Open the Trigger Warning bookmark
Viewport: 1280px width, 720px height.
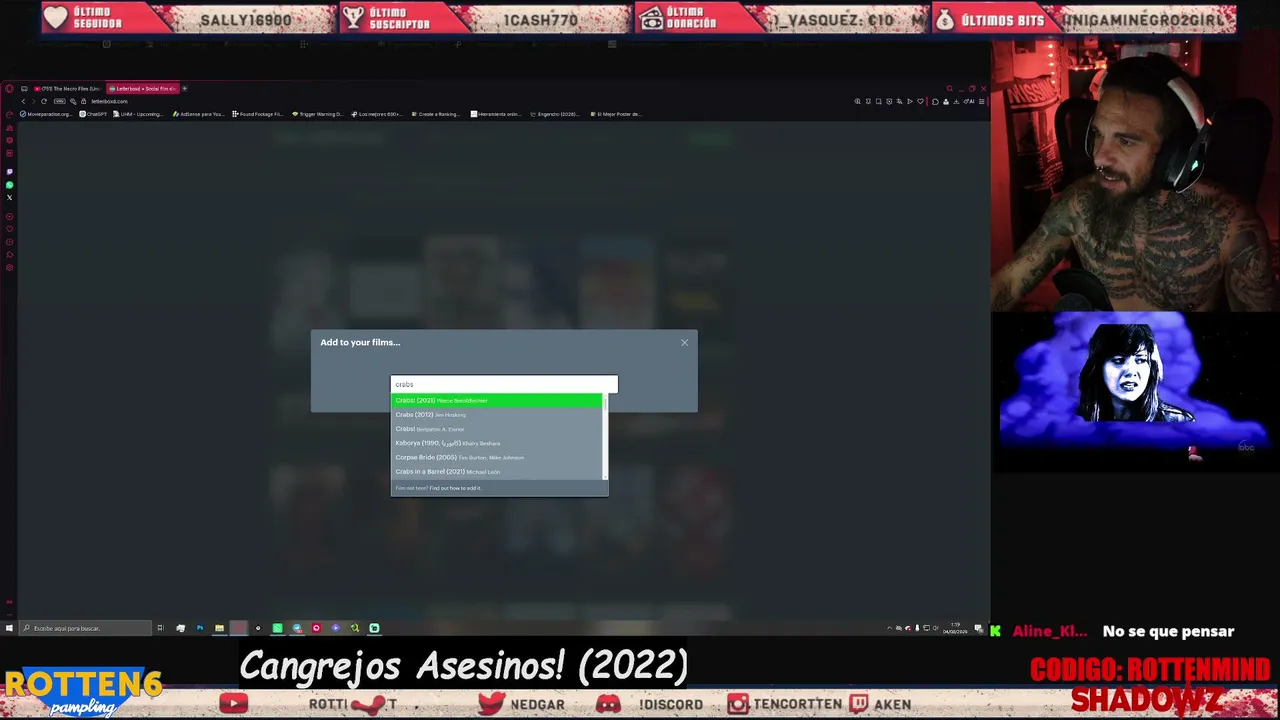click(x=318, y=114)
